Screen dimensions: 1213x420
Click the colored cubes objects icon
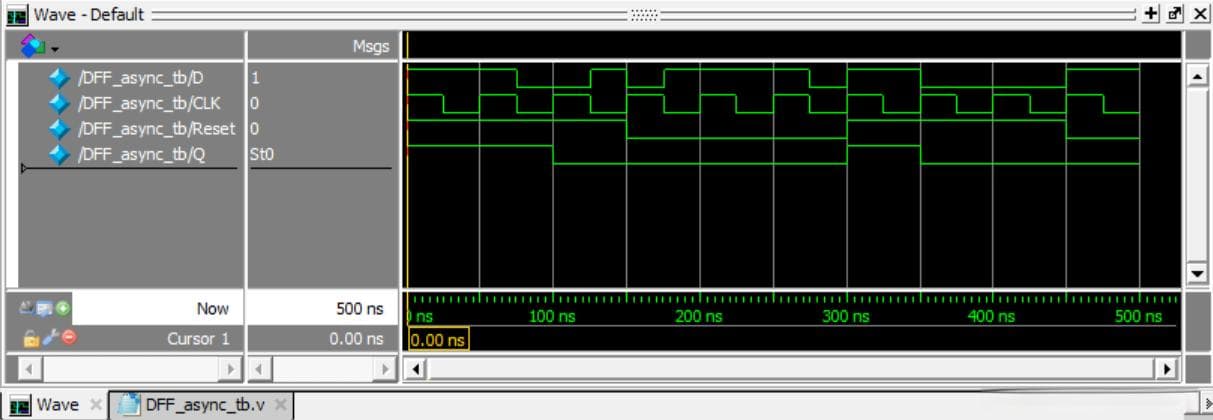33,45
